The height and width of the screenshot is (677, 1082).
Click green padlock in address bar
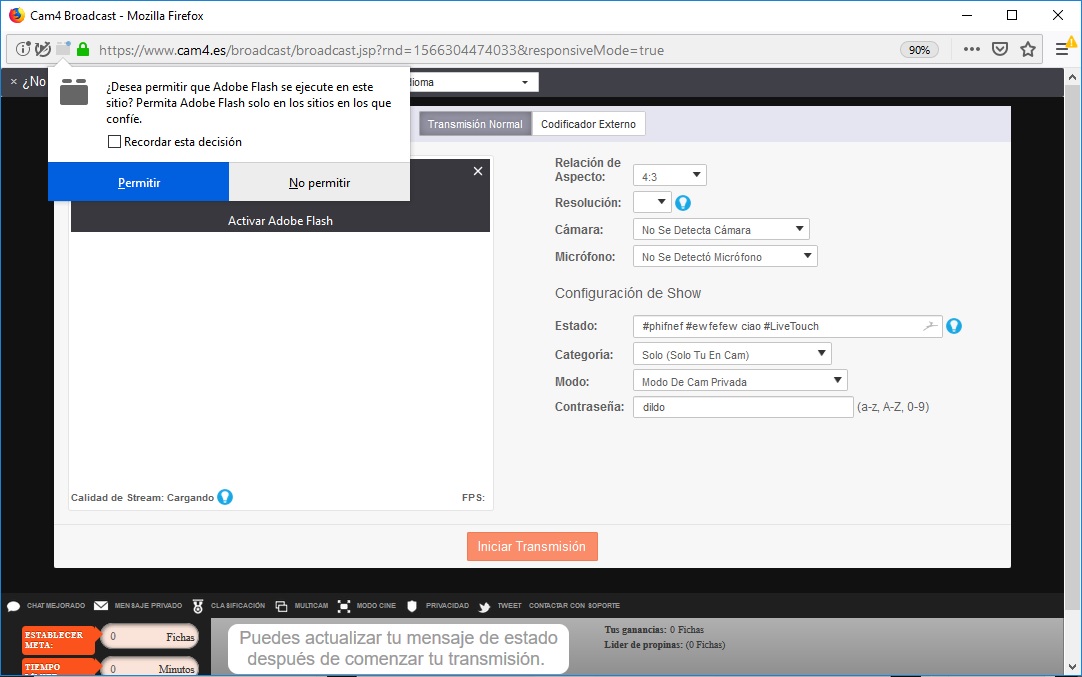point(83,49)
